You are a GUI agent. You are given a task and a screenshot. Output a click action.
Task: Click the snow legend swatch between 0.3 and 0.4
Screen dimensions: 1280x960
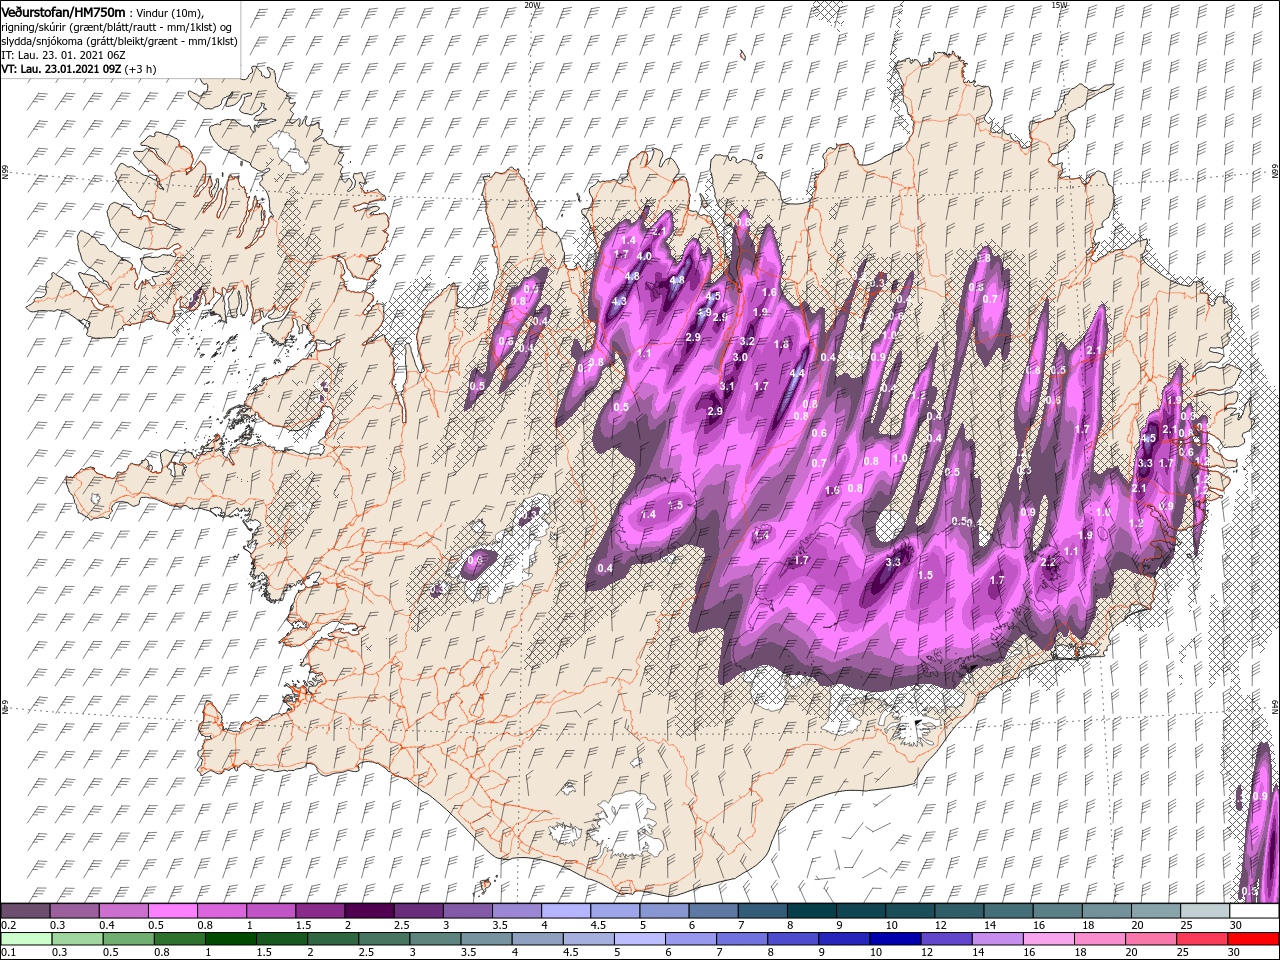tap(75, 911)
